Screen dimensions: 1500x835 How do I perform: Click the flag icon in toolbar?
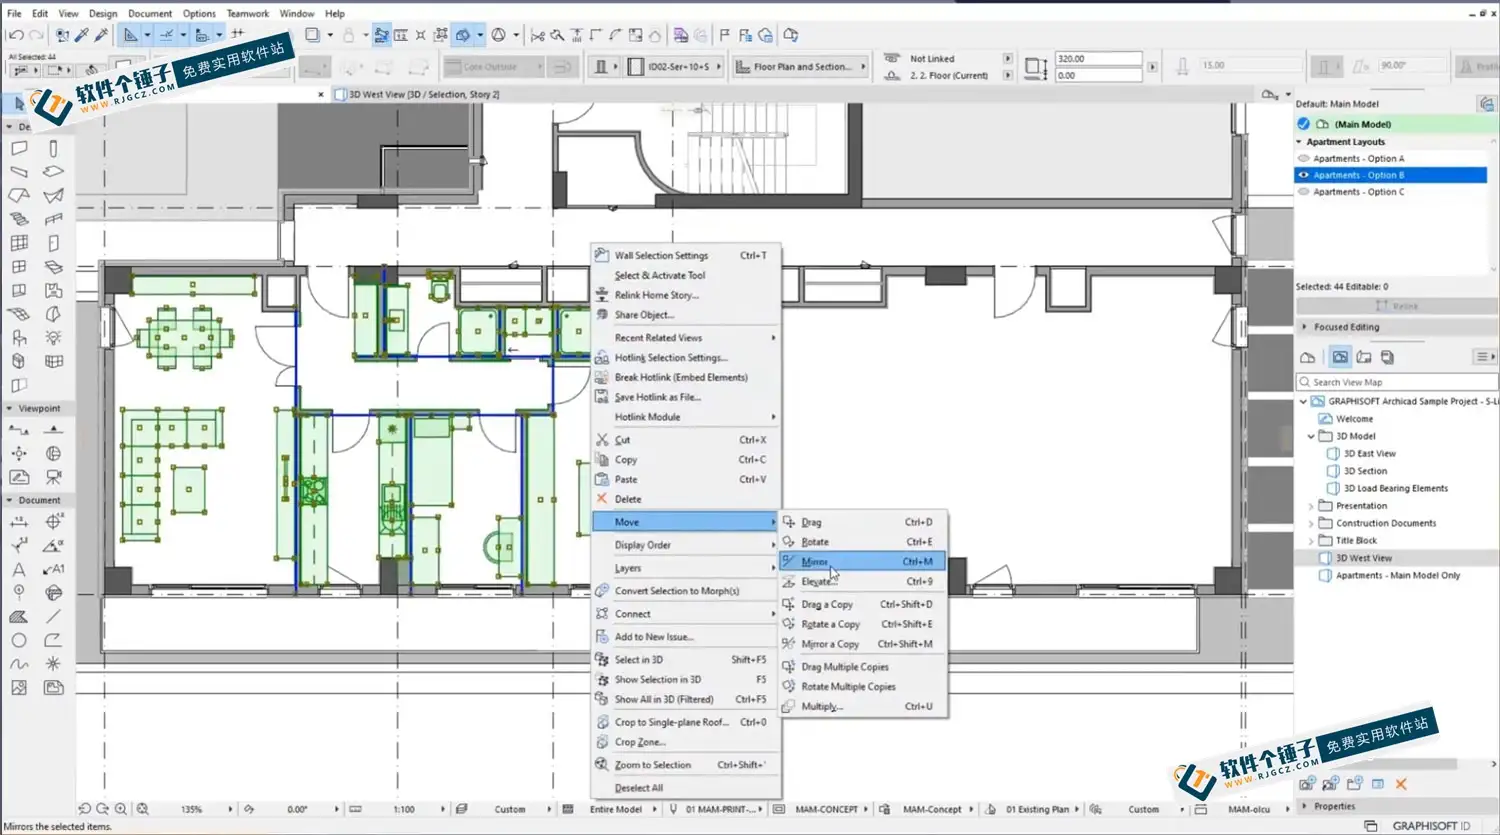(x=725, y=35)
